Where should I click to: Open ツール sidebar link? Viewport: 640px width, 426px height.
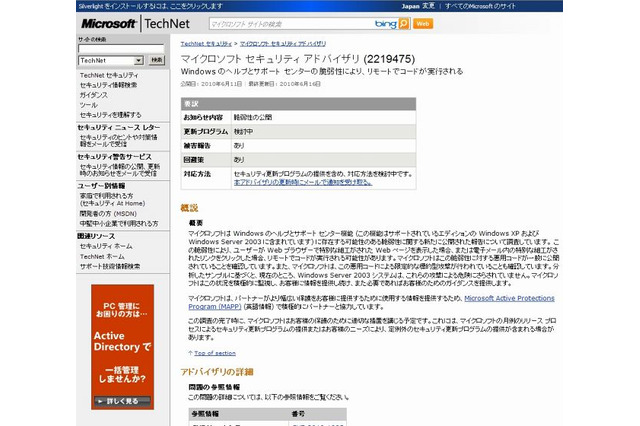[89, 105]
